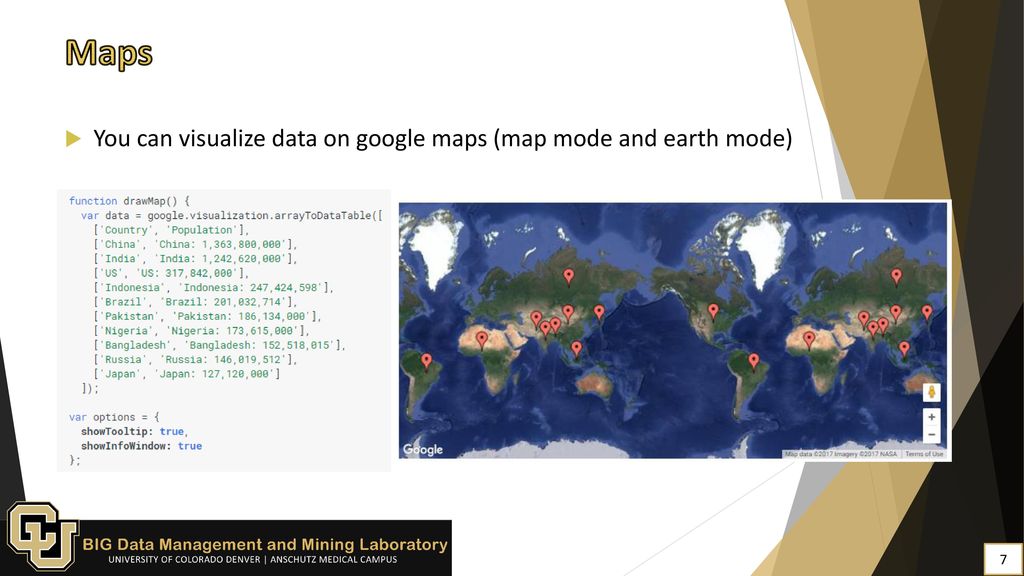Screen dimensions: 1024x576
Task: Click the bullet text about visualizing data on google maps
Action: pyautogui.click(x=443, y=138)
